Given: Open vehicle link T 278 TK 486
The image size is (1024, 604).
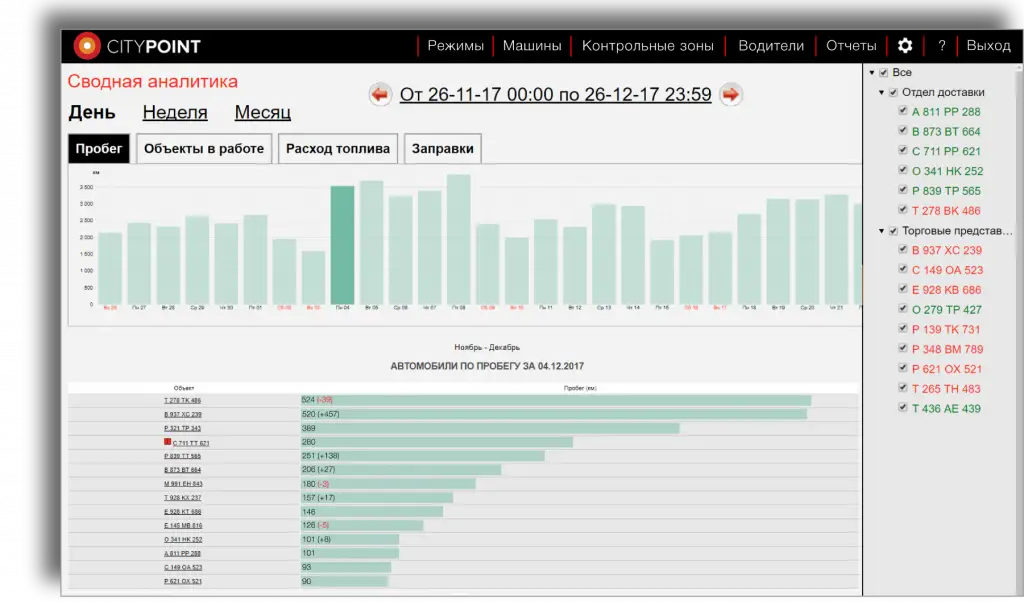Looking at the screenshot, I should click(x=182, y=400).
